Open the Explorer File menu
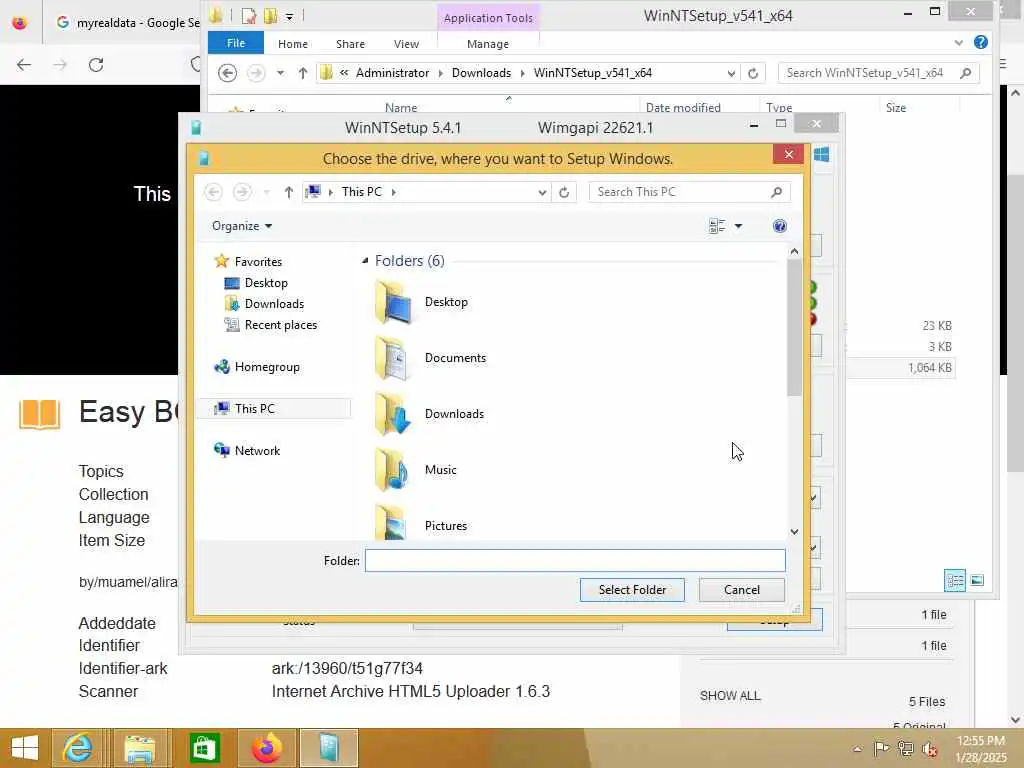This screenshot has width=1024, height=768. [x=236, y=43]
